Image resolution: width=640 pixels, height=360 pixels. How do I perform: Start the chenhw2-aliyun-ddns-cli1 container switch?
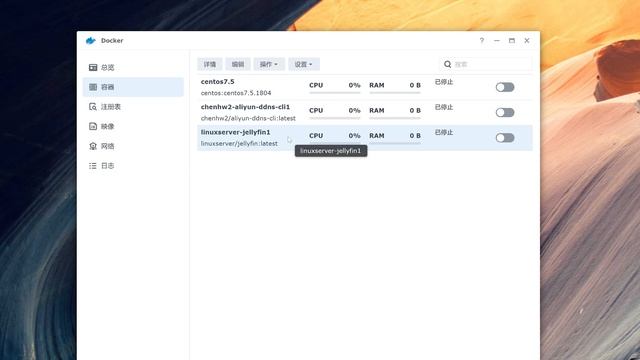tap(505, 112)
